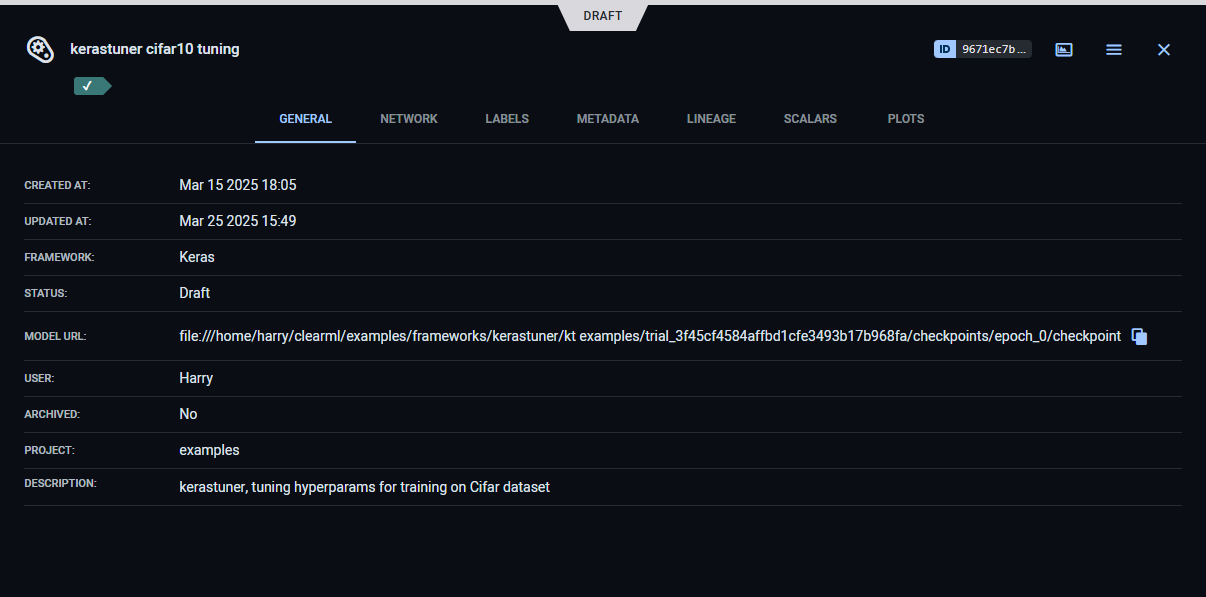
Task: Click the green checkmark tag
Action: click(90, 86)
